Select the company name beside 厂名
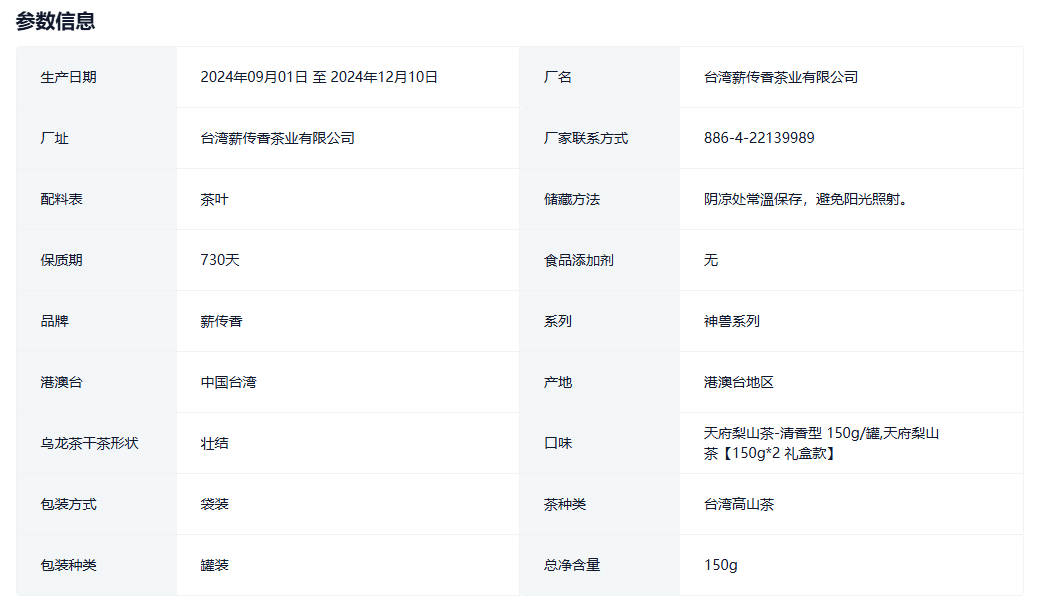The image size is (1039, 612). pyautogui.click(x=780, y=77)
